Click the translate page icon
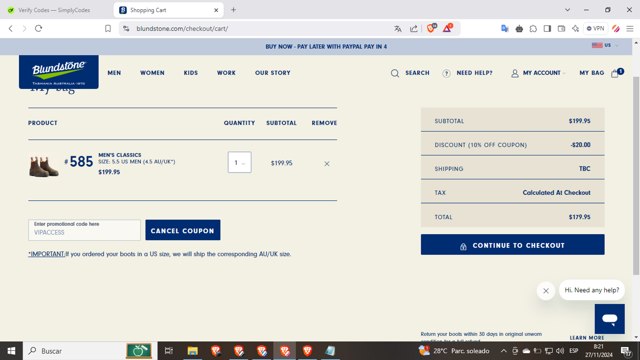 click(398, 29)
